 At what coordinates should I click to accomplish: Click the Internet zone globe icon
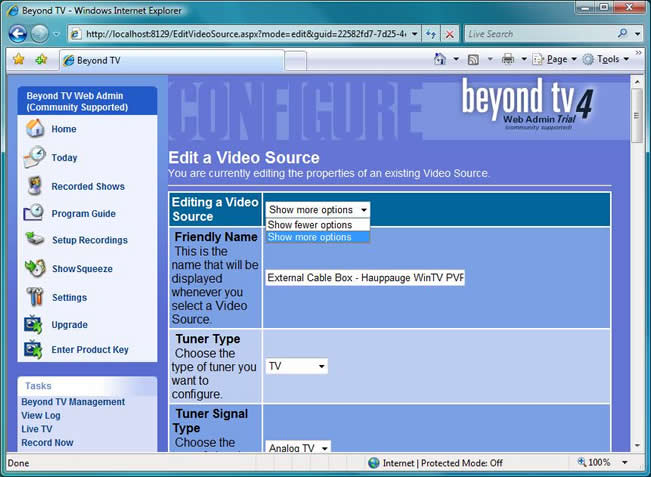[374, 462]
